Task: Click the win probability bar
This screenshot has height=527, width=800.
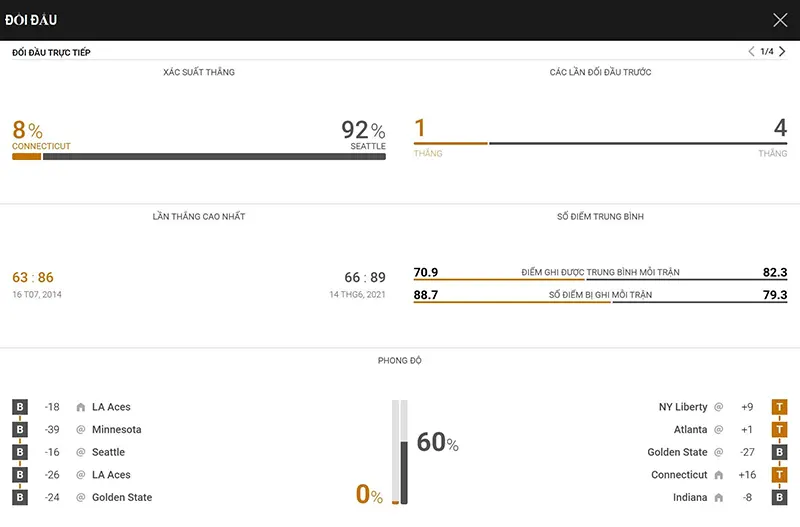Action: (199, 157)
